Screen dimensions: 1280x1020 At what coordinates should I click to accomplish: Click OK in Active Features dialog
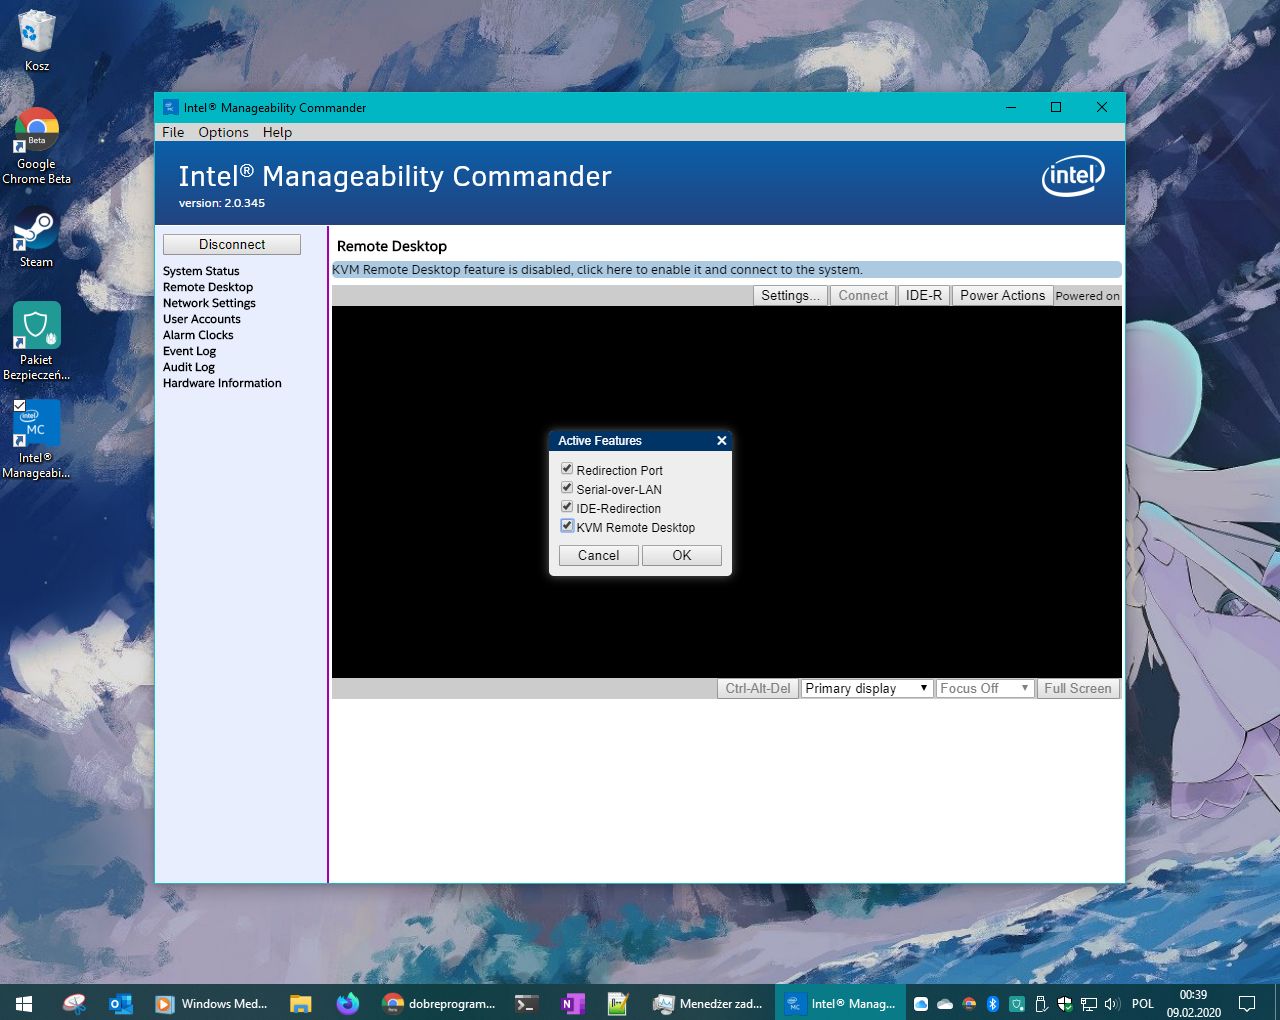point(682,555)
